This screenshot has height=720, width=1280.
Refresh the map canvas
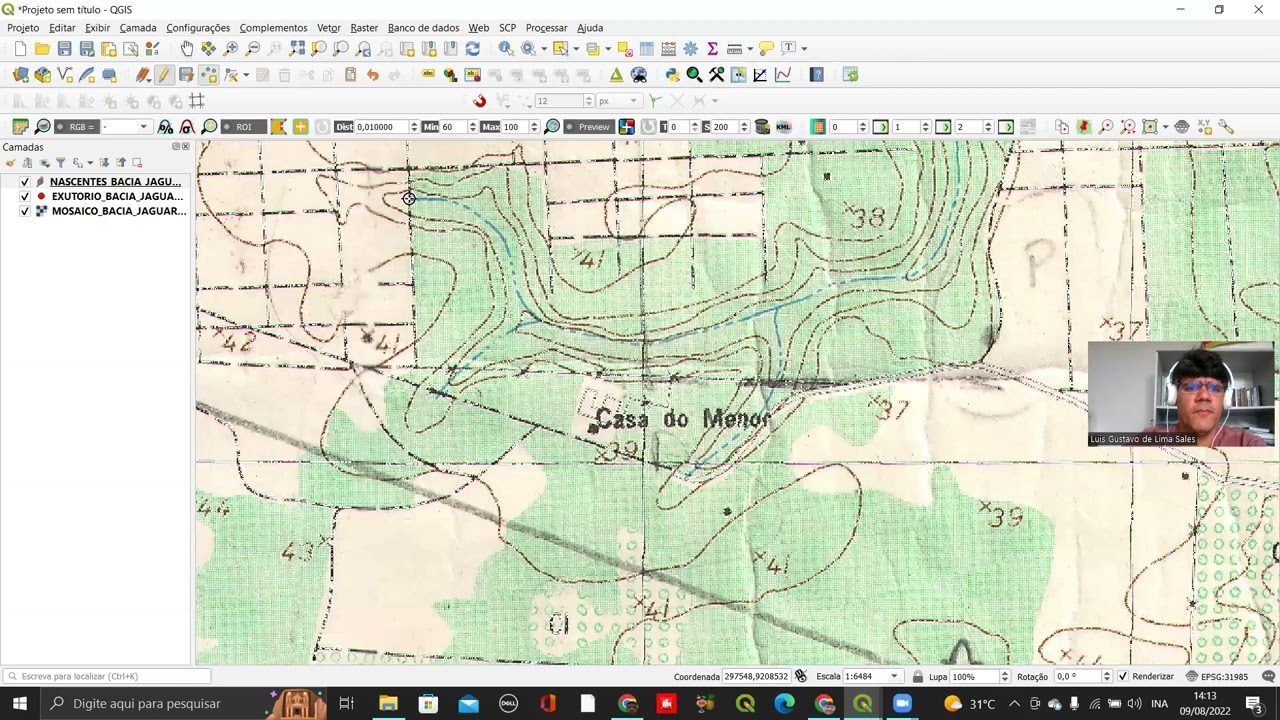coord(473,48)
